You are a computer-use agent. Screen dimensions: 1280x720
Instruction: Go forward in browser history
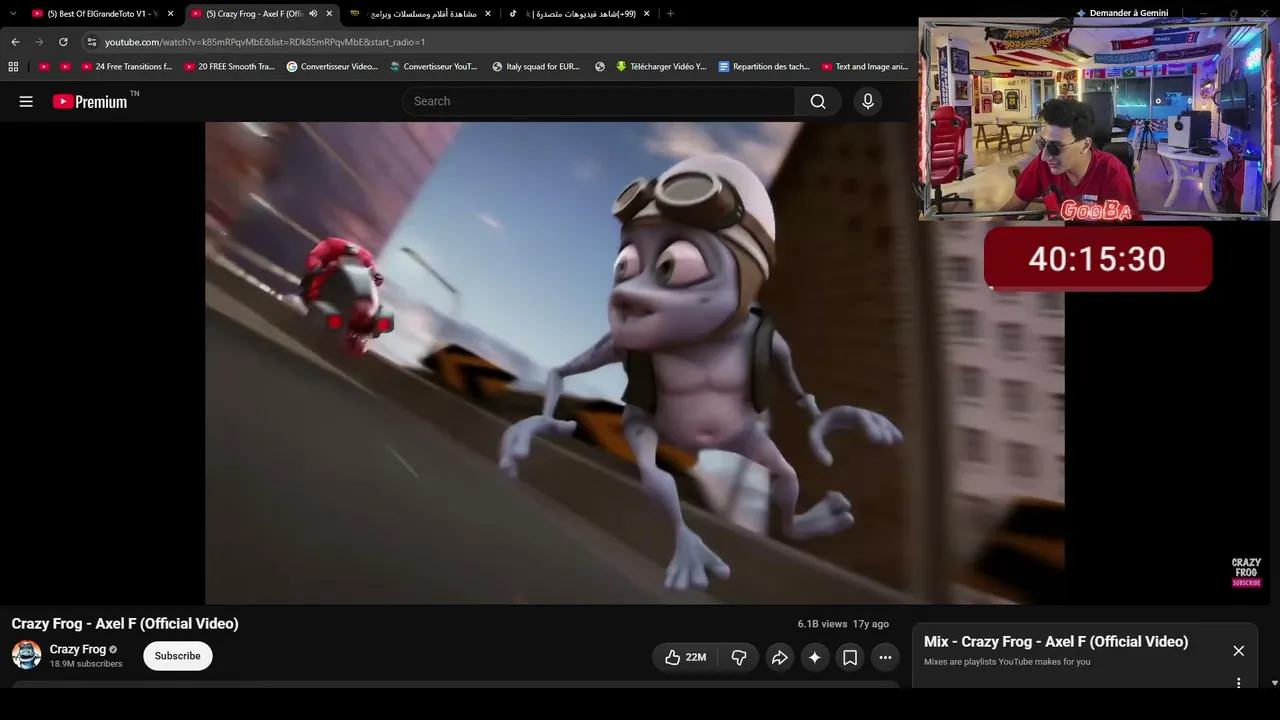coord(39,42)
